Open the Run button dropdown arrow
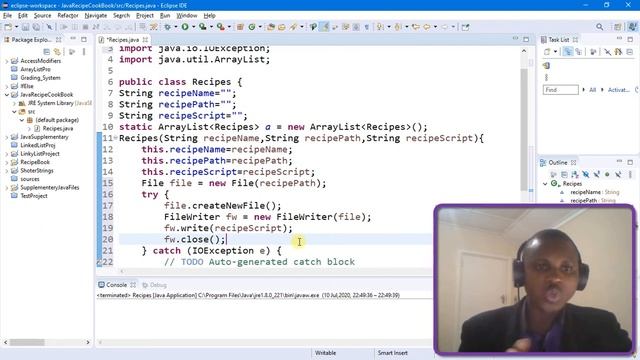The height and width of the screenshot is (360, 640). point(193,27)
